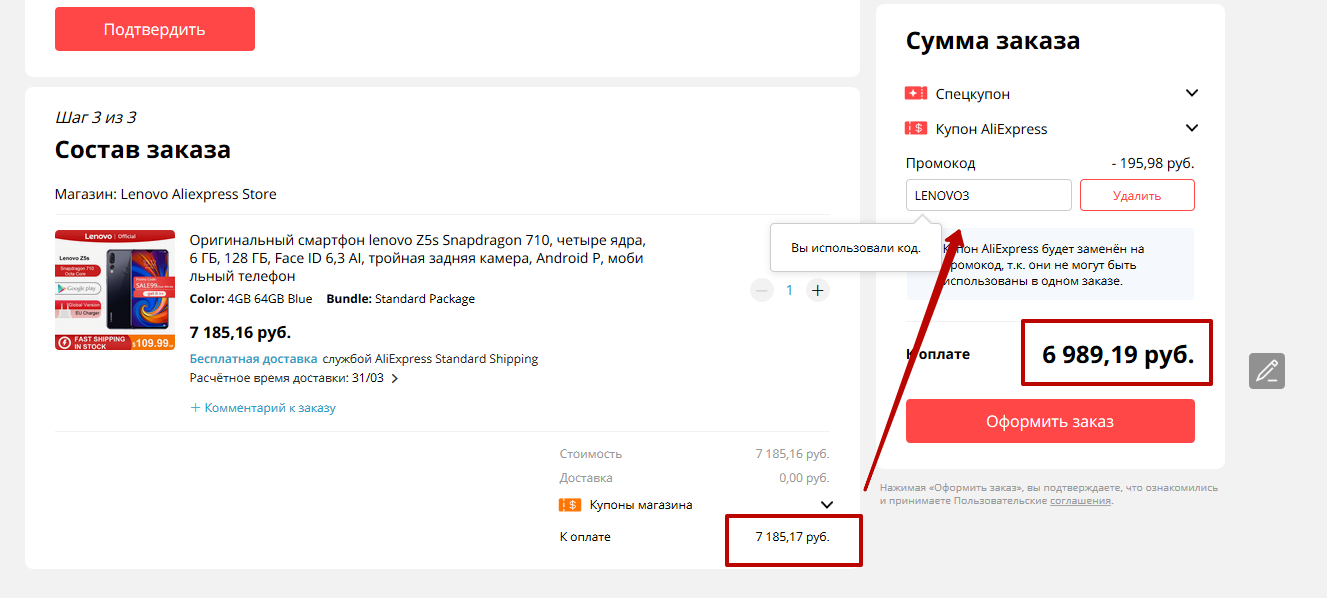The image size is (1327, 598).
Task: Decrease product quantity with minus button
Action: [762, 290]
